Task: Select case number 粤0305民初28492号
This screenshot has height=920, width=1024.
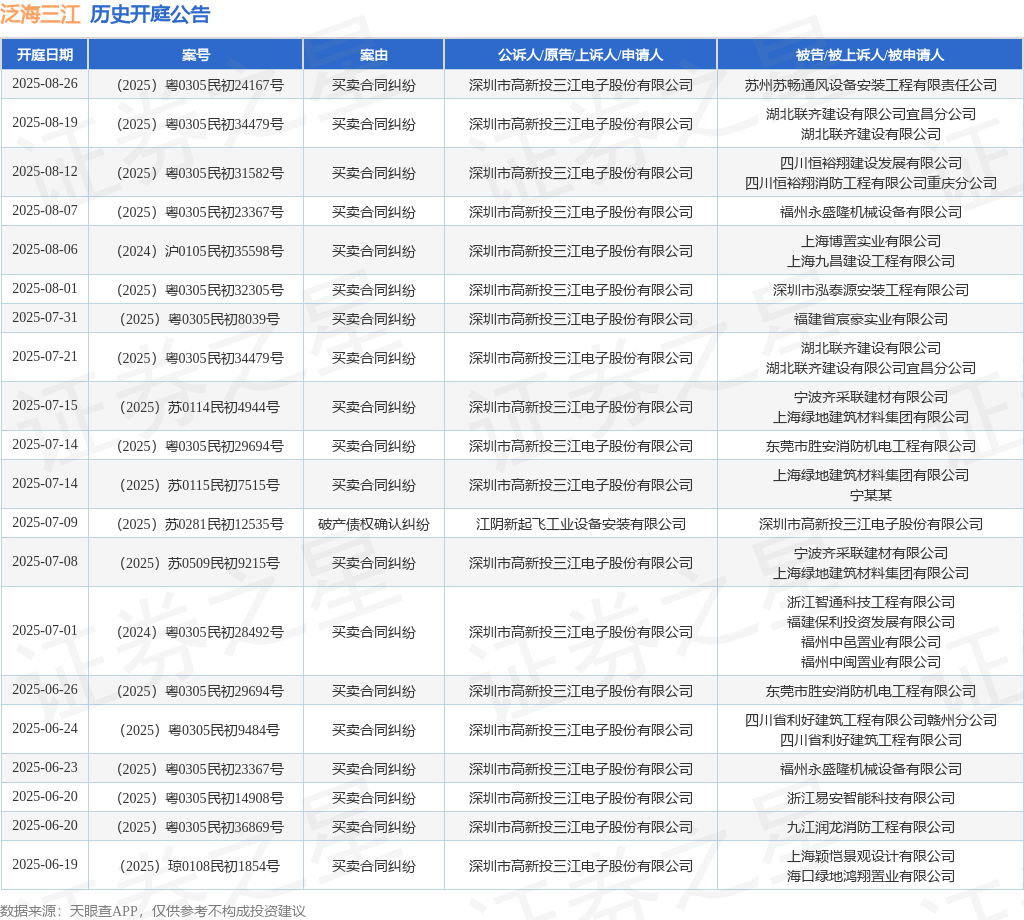Action: pyautogui.click(x=224, y=632)
